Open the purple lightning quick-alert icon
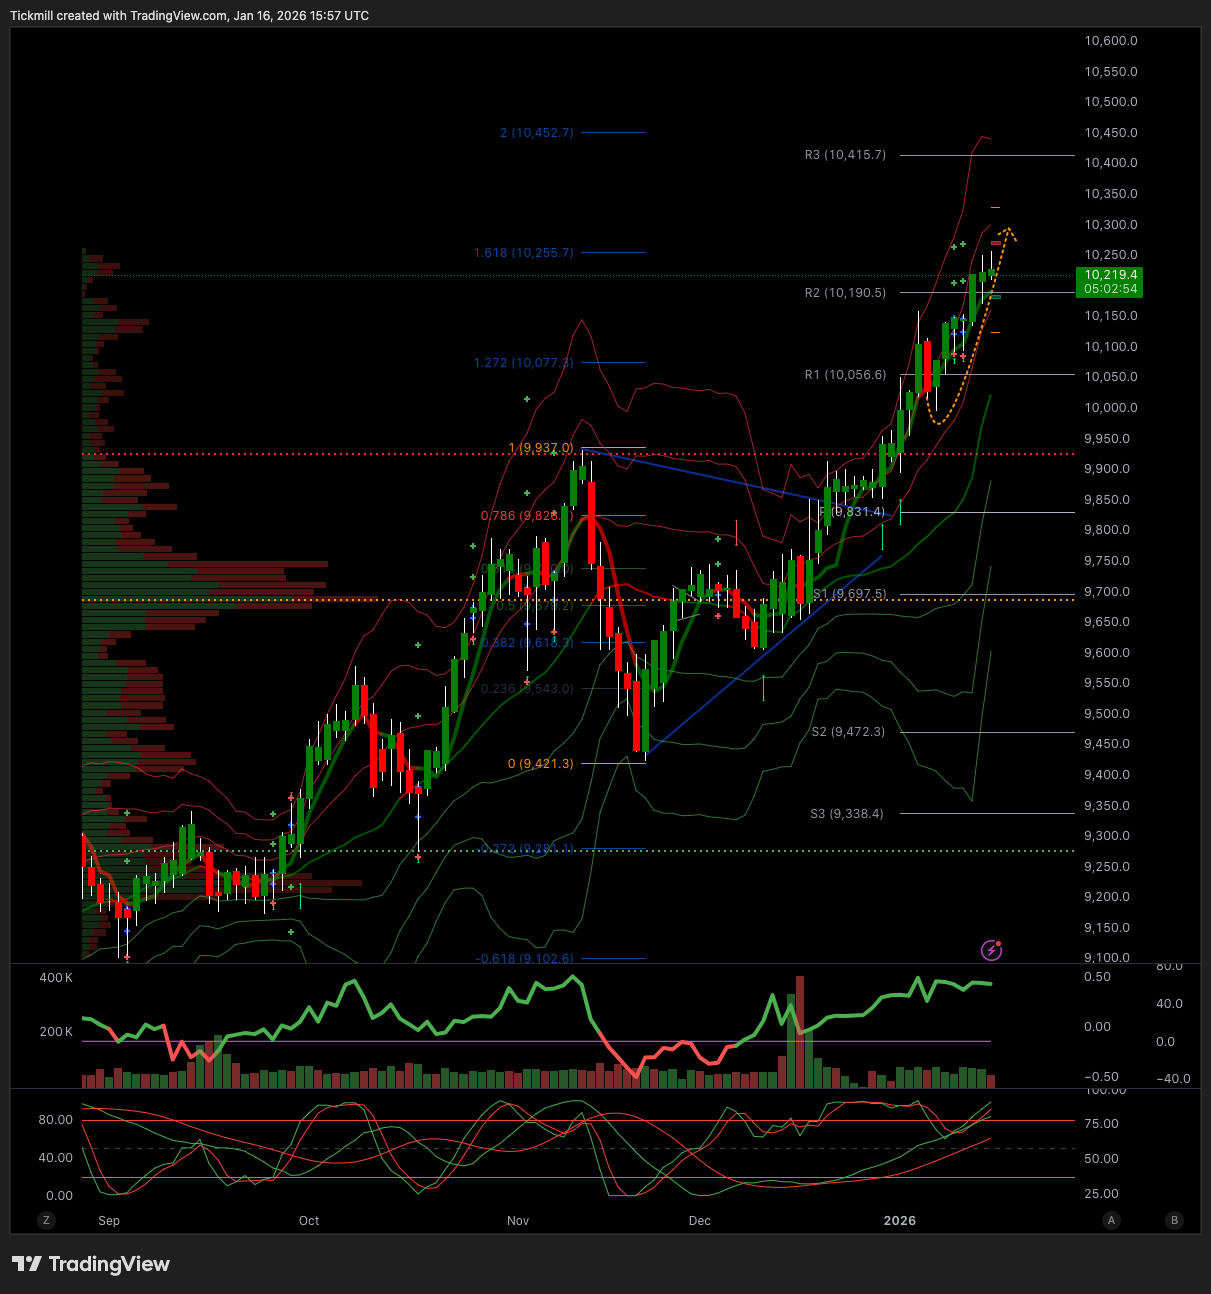The width and height of the screenshot is (1211, 1294). (991, 950)
